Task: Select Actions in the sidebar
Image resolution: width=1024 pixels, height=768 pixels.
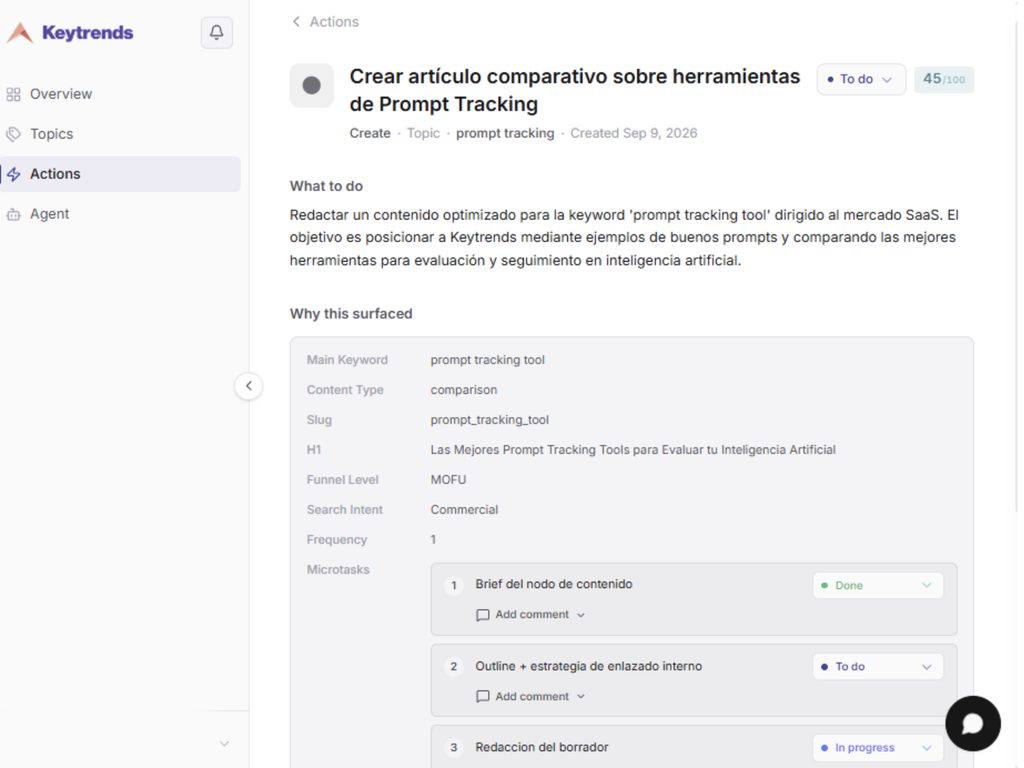Action: click(x=120, y=174)
